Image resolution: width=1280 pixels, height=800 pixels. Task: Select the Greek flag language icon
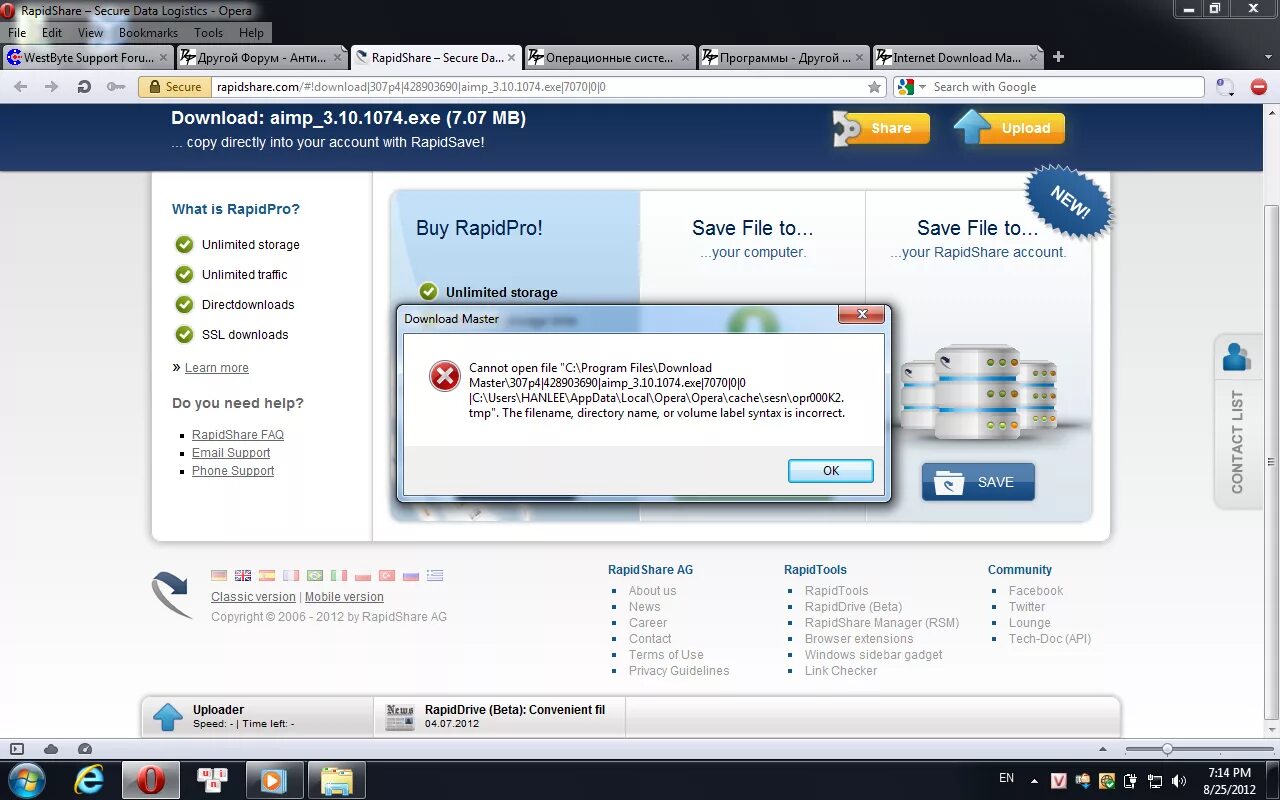pos(435,575)
